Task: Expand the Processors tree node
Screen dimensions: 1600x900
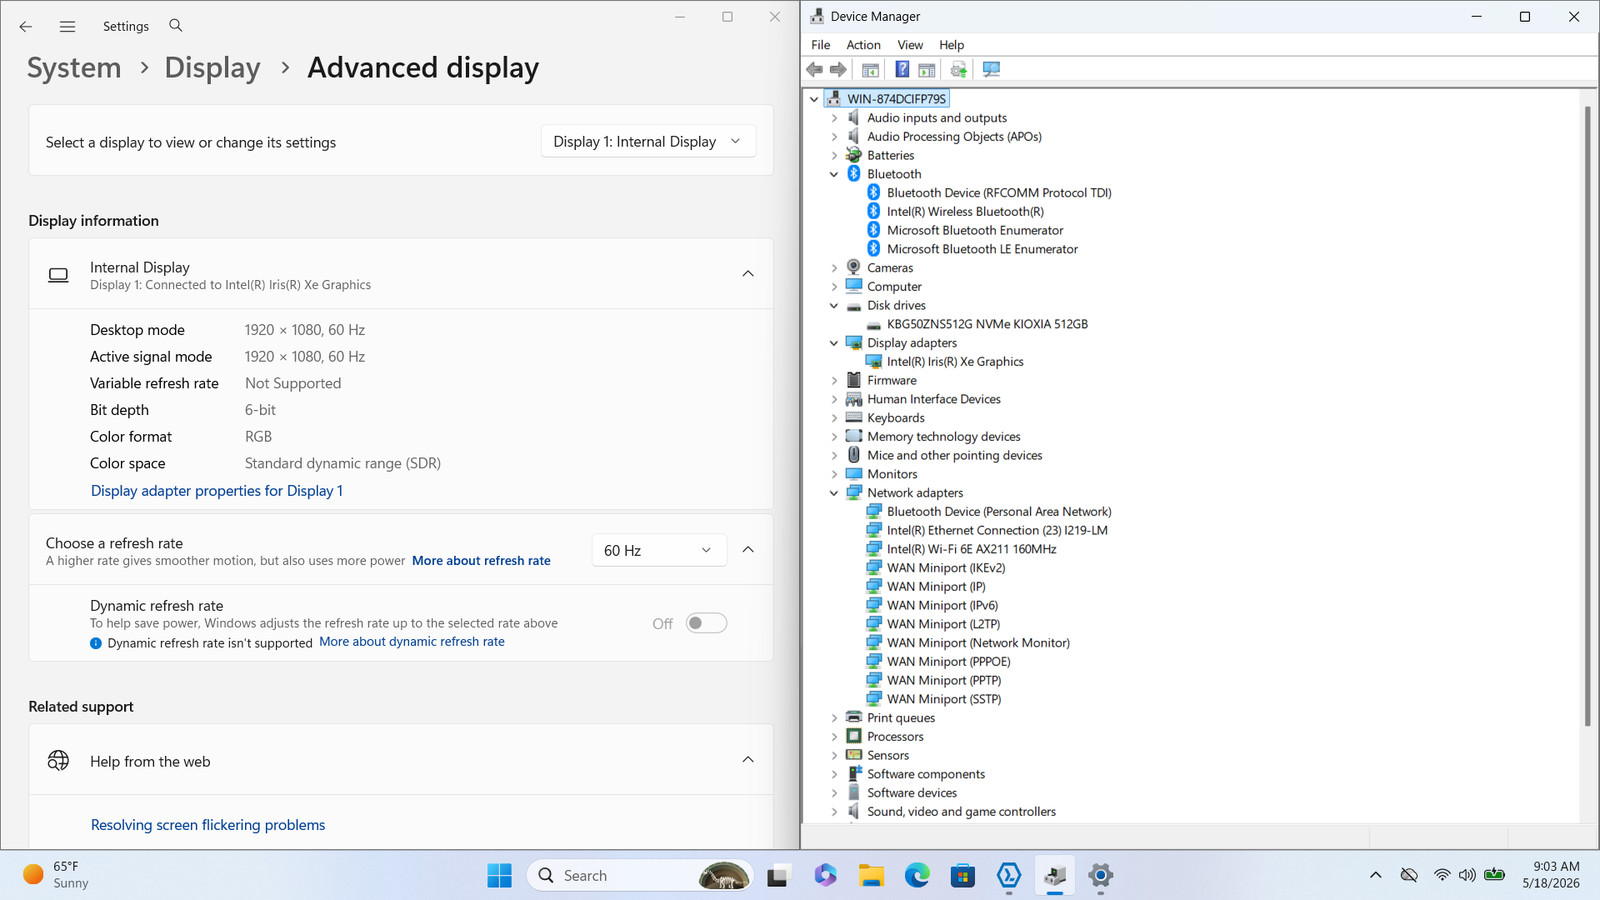Action: click(834, 737)
